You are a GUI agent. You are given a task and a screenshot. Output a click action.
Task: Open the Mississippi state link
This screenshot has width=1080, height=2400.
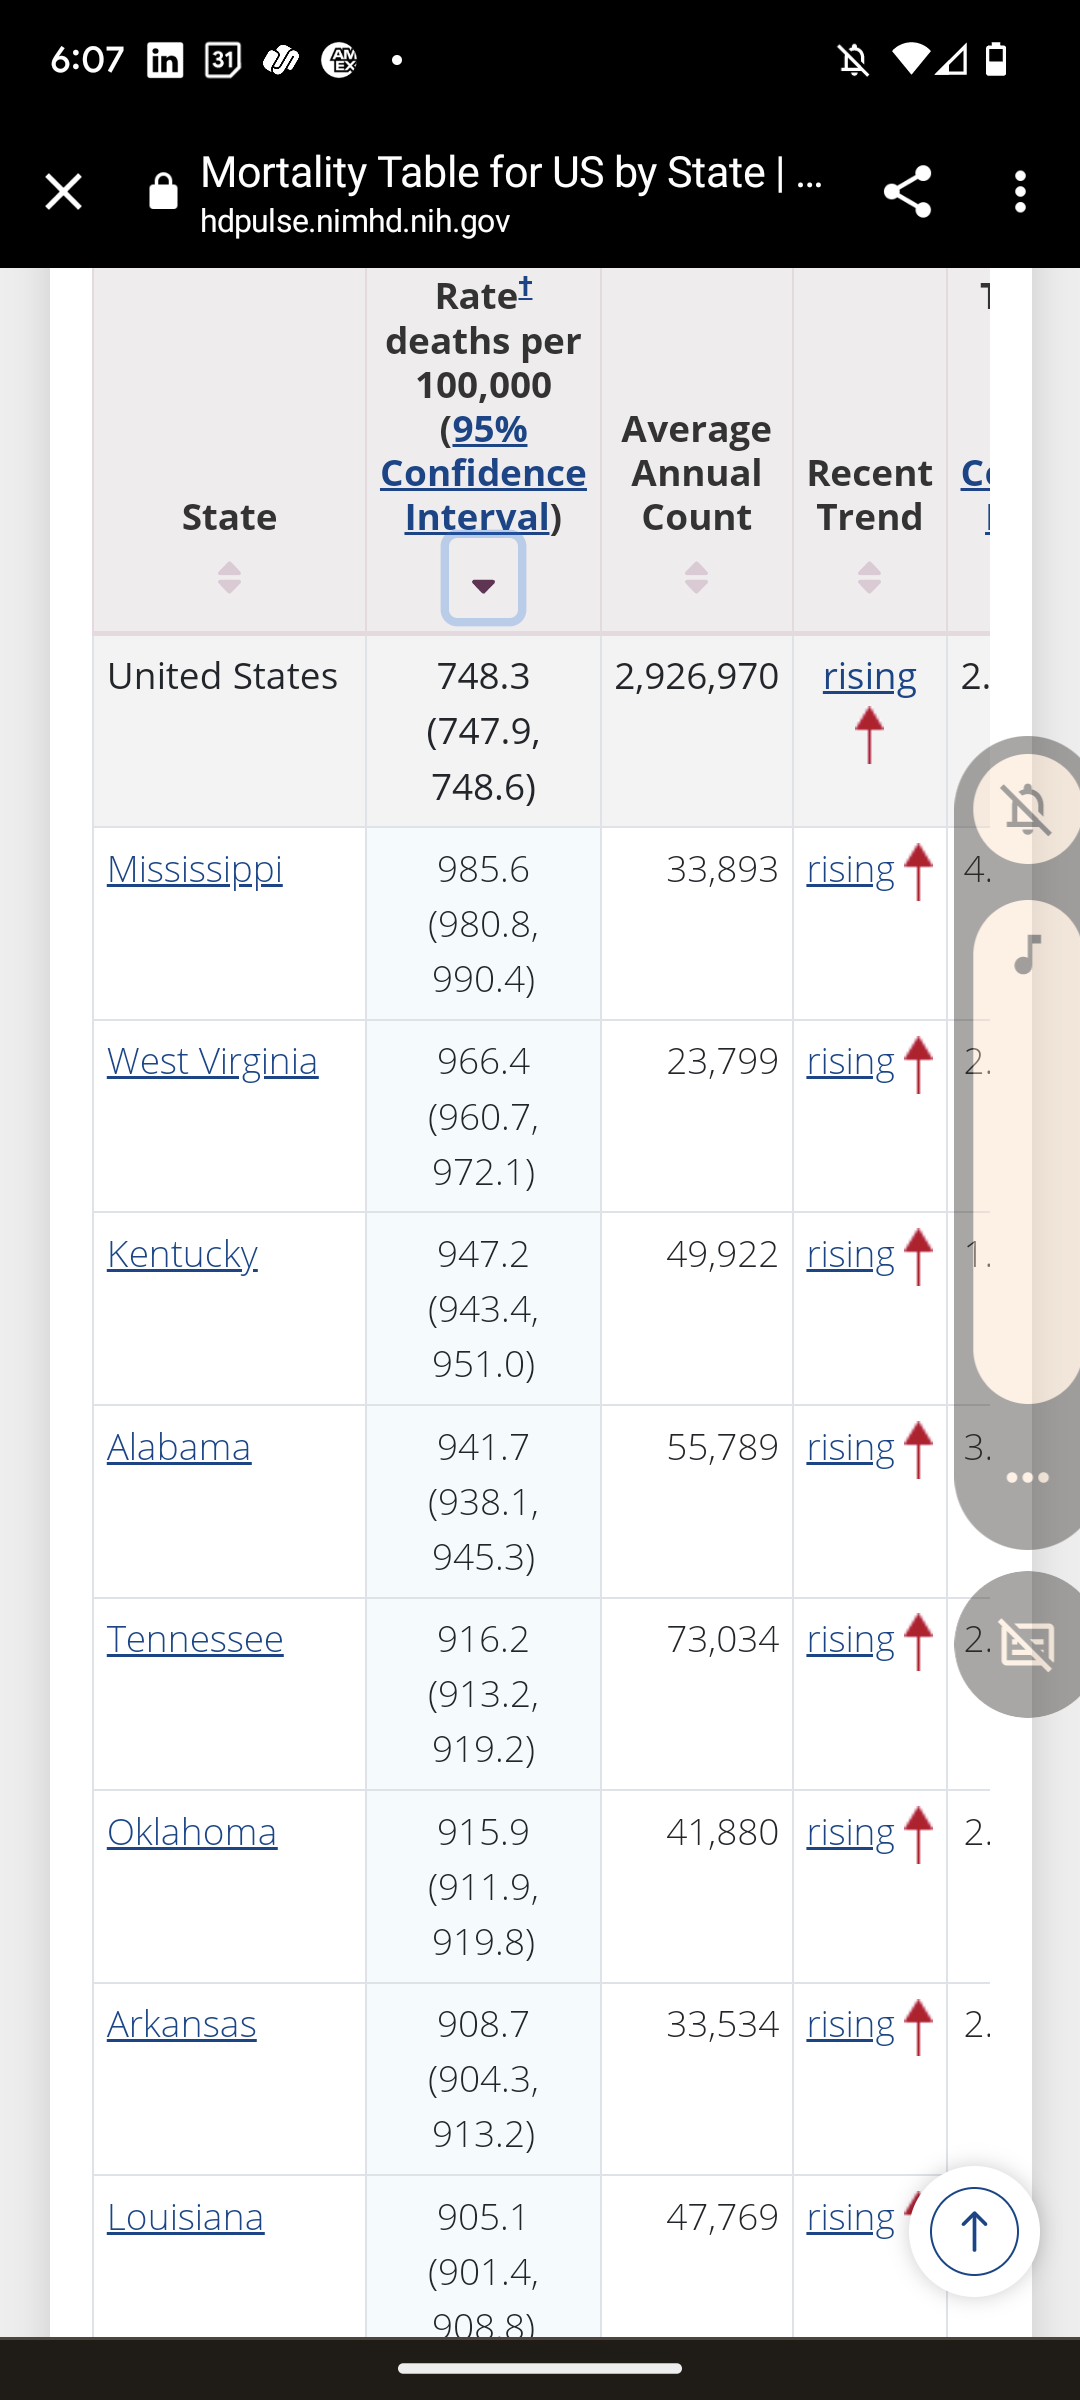coord(194,870)
